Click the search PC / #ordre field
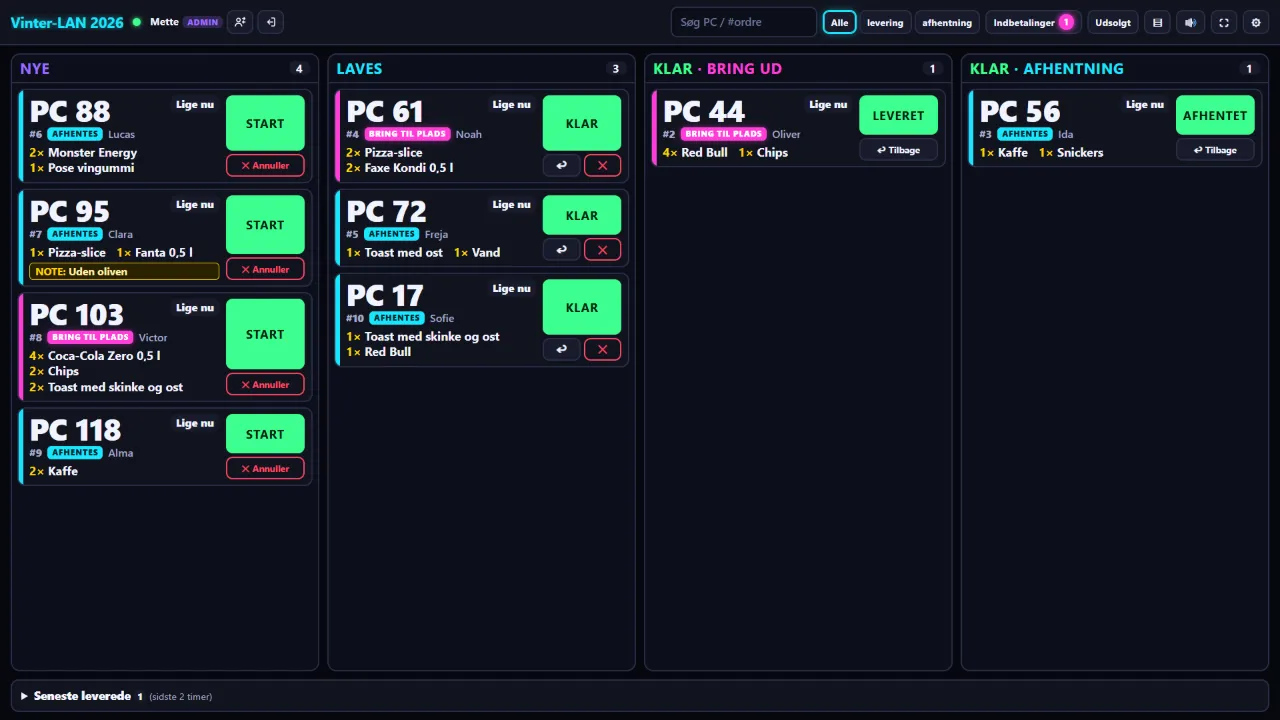Image resolution: width=1280 pixels, height=720 pixels. pyautogui.click(x=743, y=22)
